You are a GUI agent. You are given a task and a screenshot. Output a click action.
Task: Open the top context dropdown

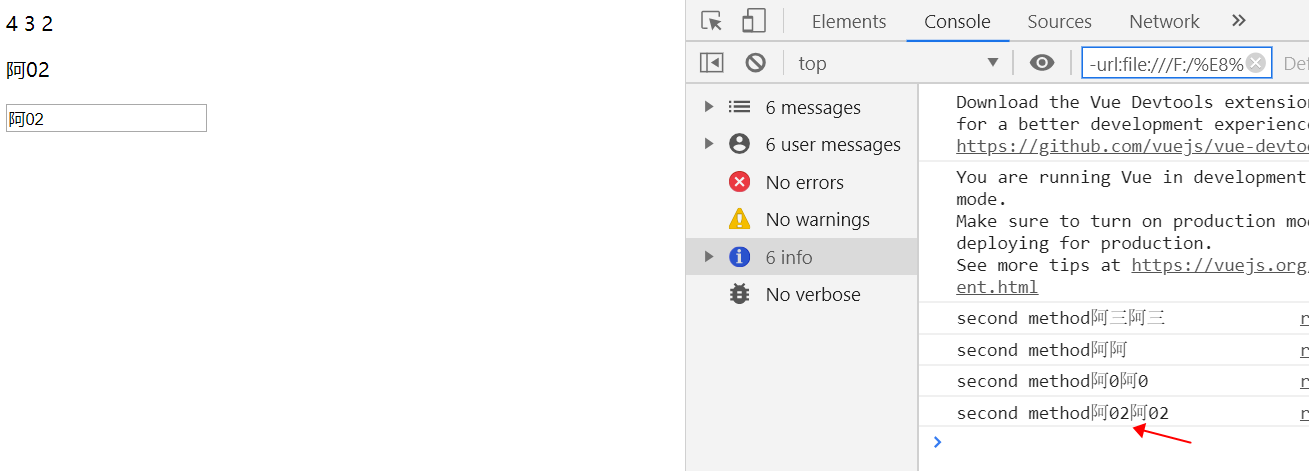coord(899,63)
